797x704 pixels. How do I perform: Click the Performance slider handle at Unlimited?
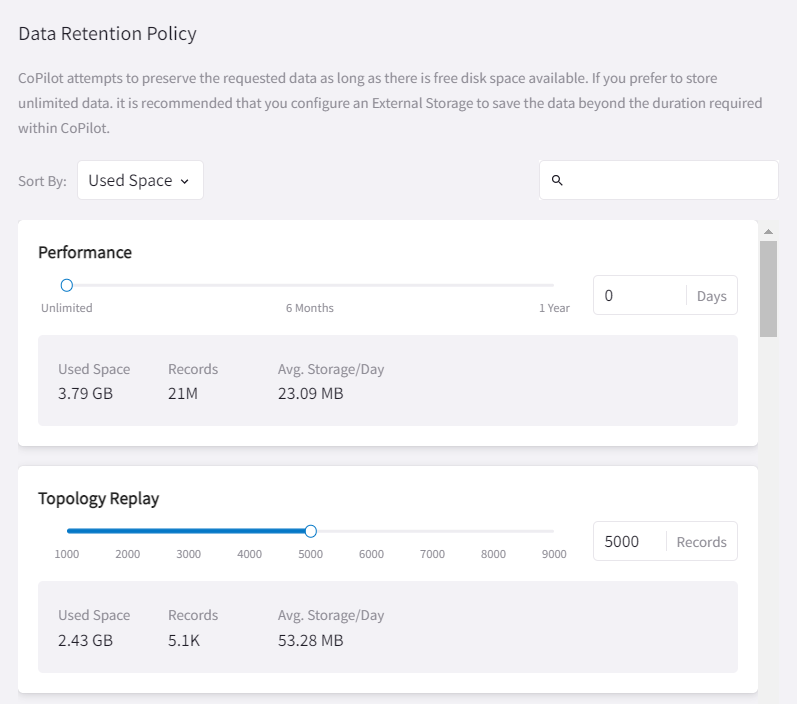click(67, 285)
